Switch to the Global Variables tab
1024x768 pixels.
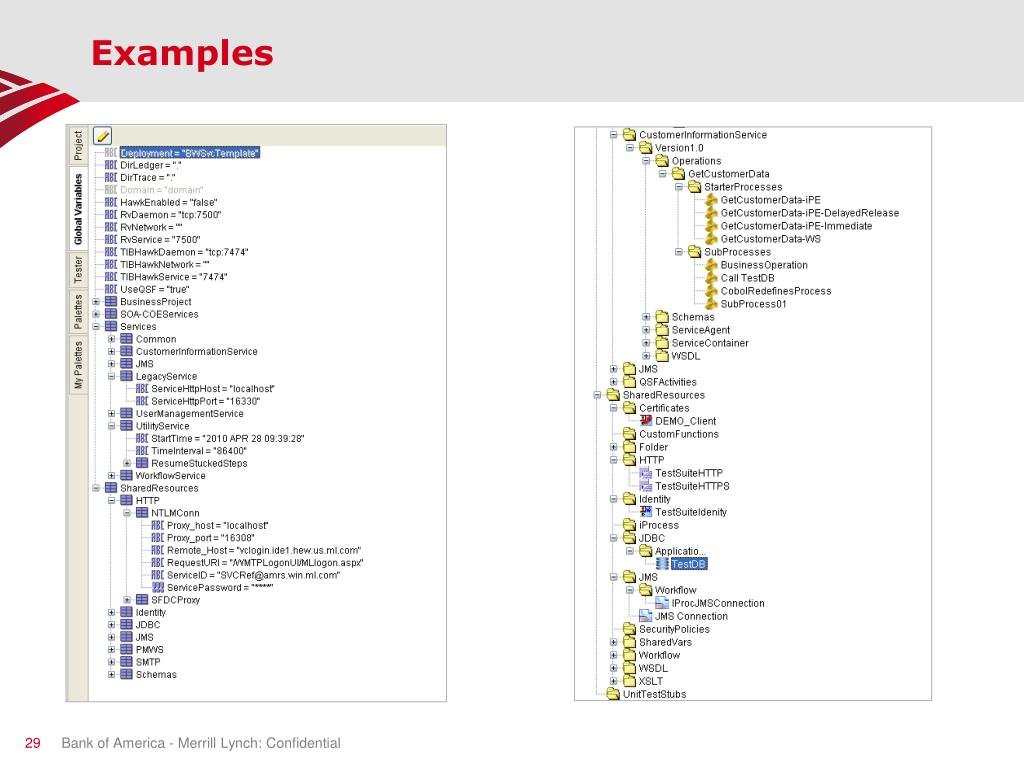[x=78, y=209]
